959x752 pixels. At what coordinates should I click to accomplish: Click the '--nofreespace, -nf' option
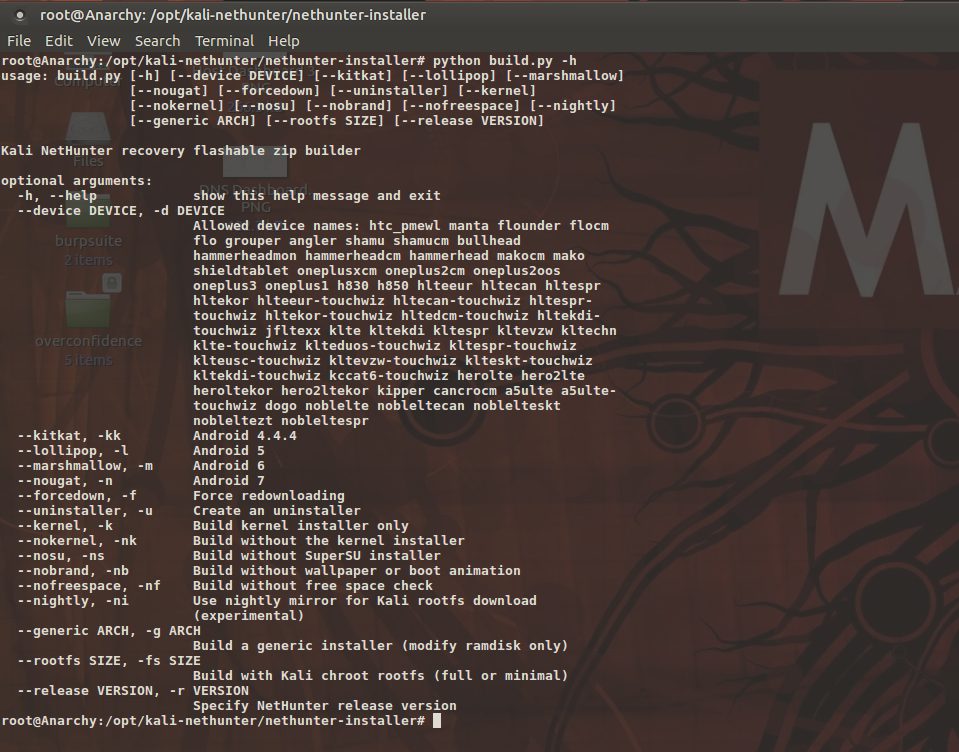point(89,585)
